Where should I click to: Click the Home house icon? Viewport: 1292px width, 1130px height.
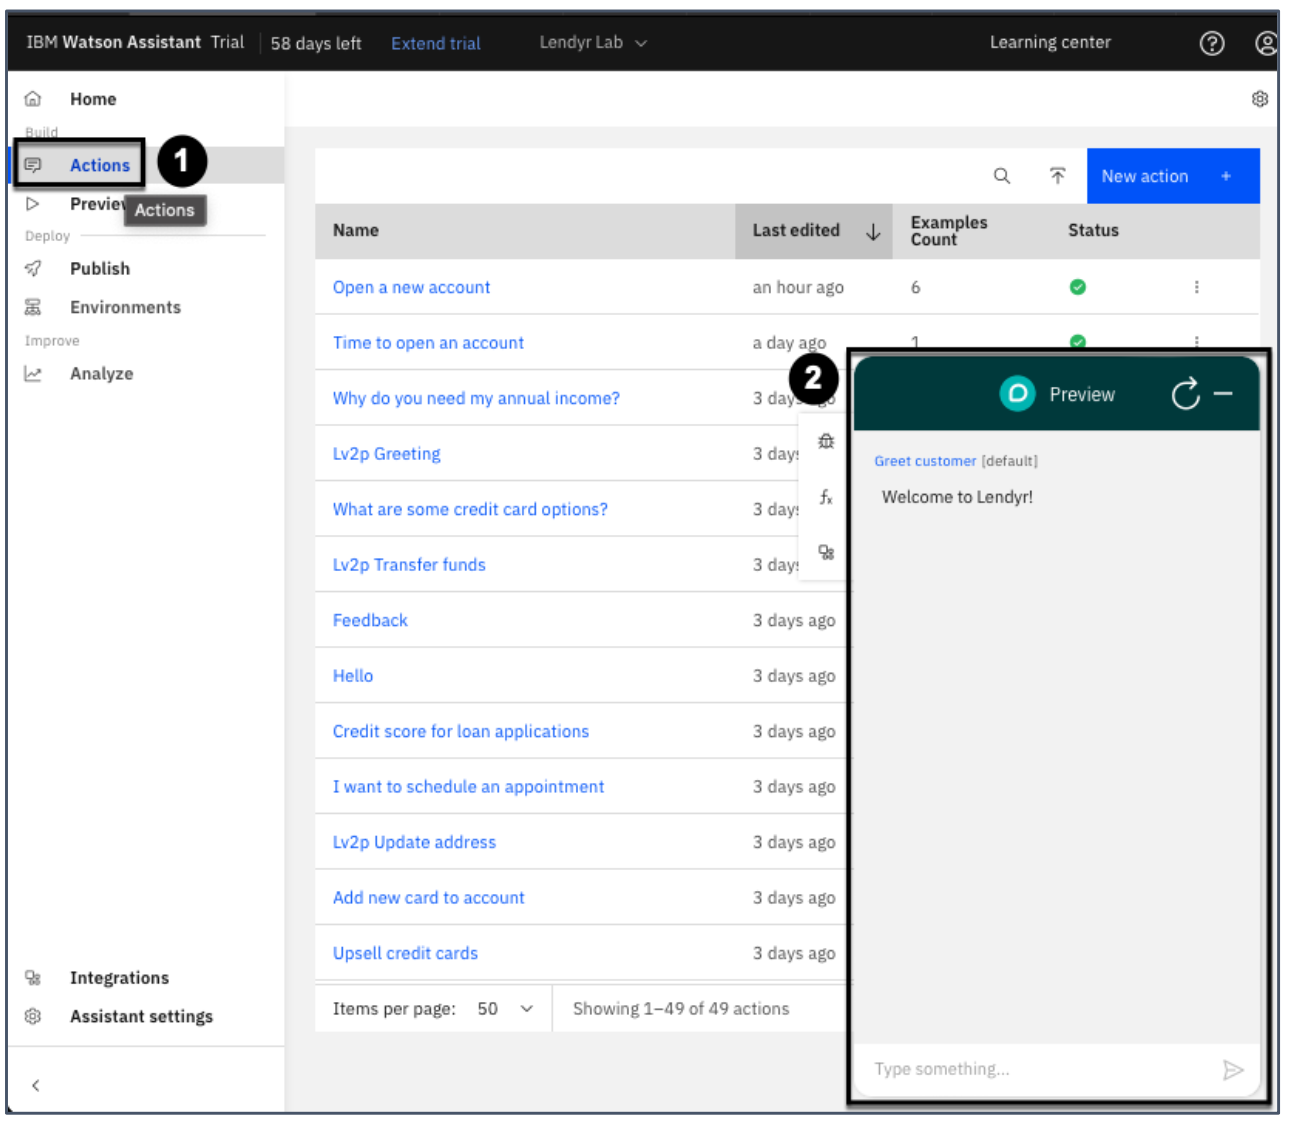click(33, 99)
